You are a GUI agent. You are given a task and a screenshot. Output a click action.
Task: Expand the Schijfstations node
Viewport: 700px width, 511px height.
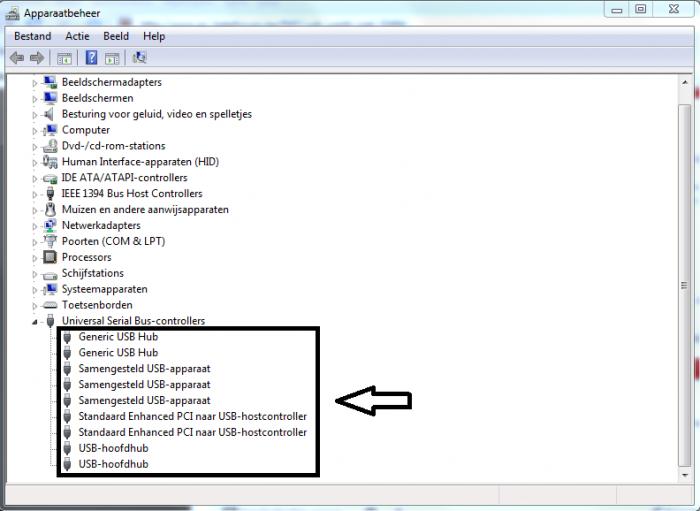click(34, 274)
